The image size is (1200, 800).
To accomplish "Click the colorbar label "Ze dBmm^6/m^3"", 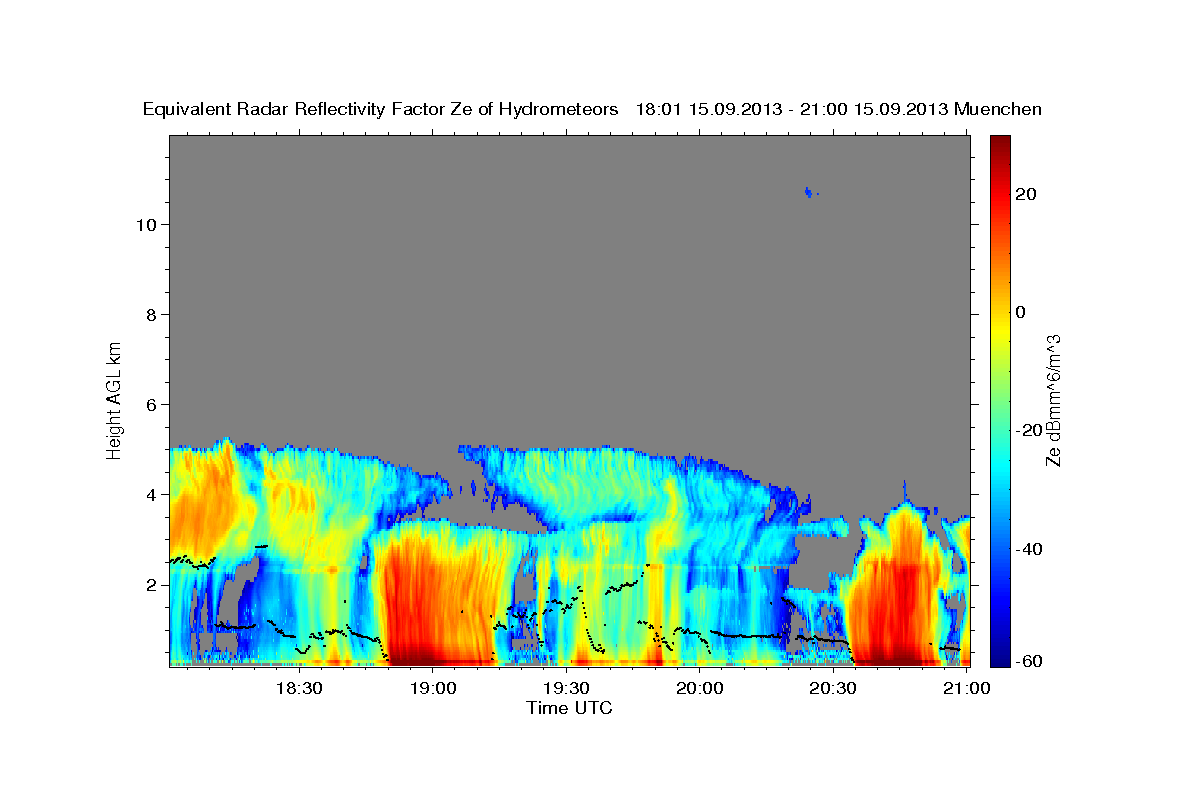I will [x=1053, y=400].
